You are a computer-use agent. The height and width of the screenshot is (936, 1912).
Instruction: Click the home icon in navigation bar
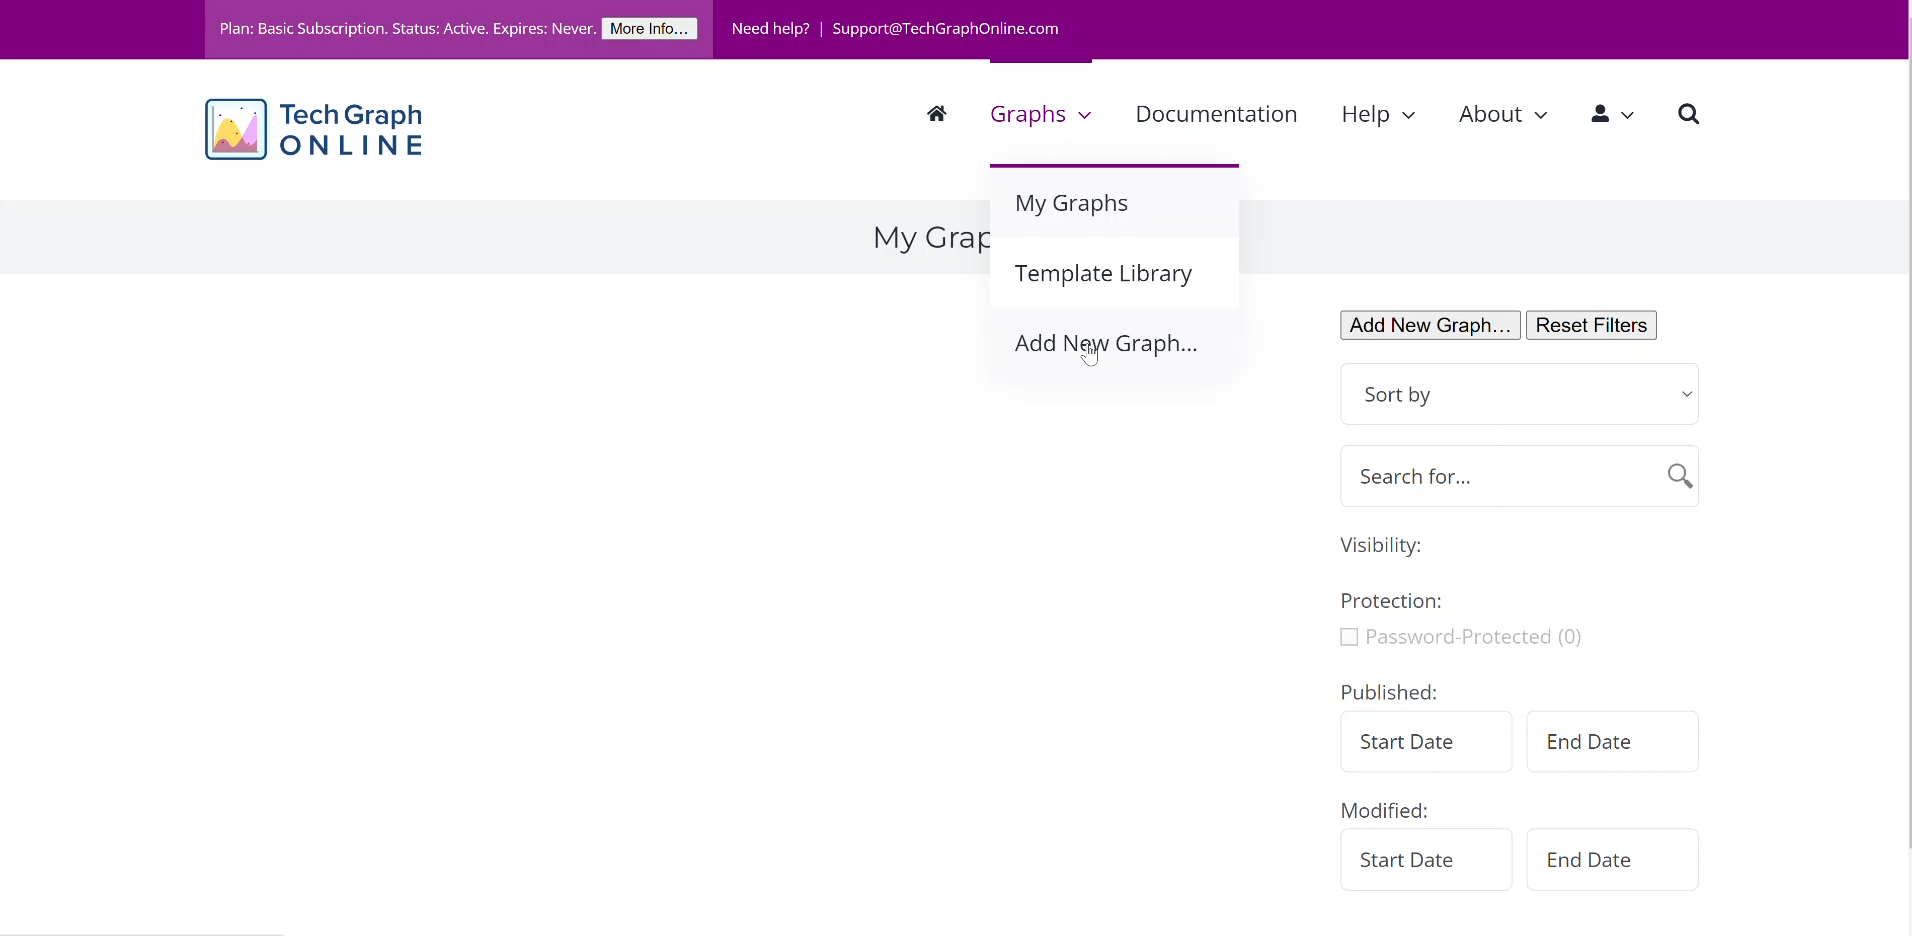[937, 114]
